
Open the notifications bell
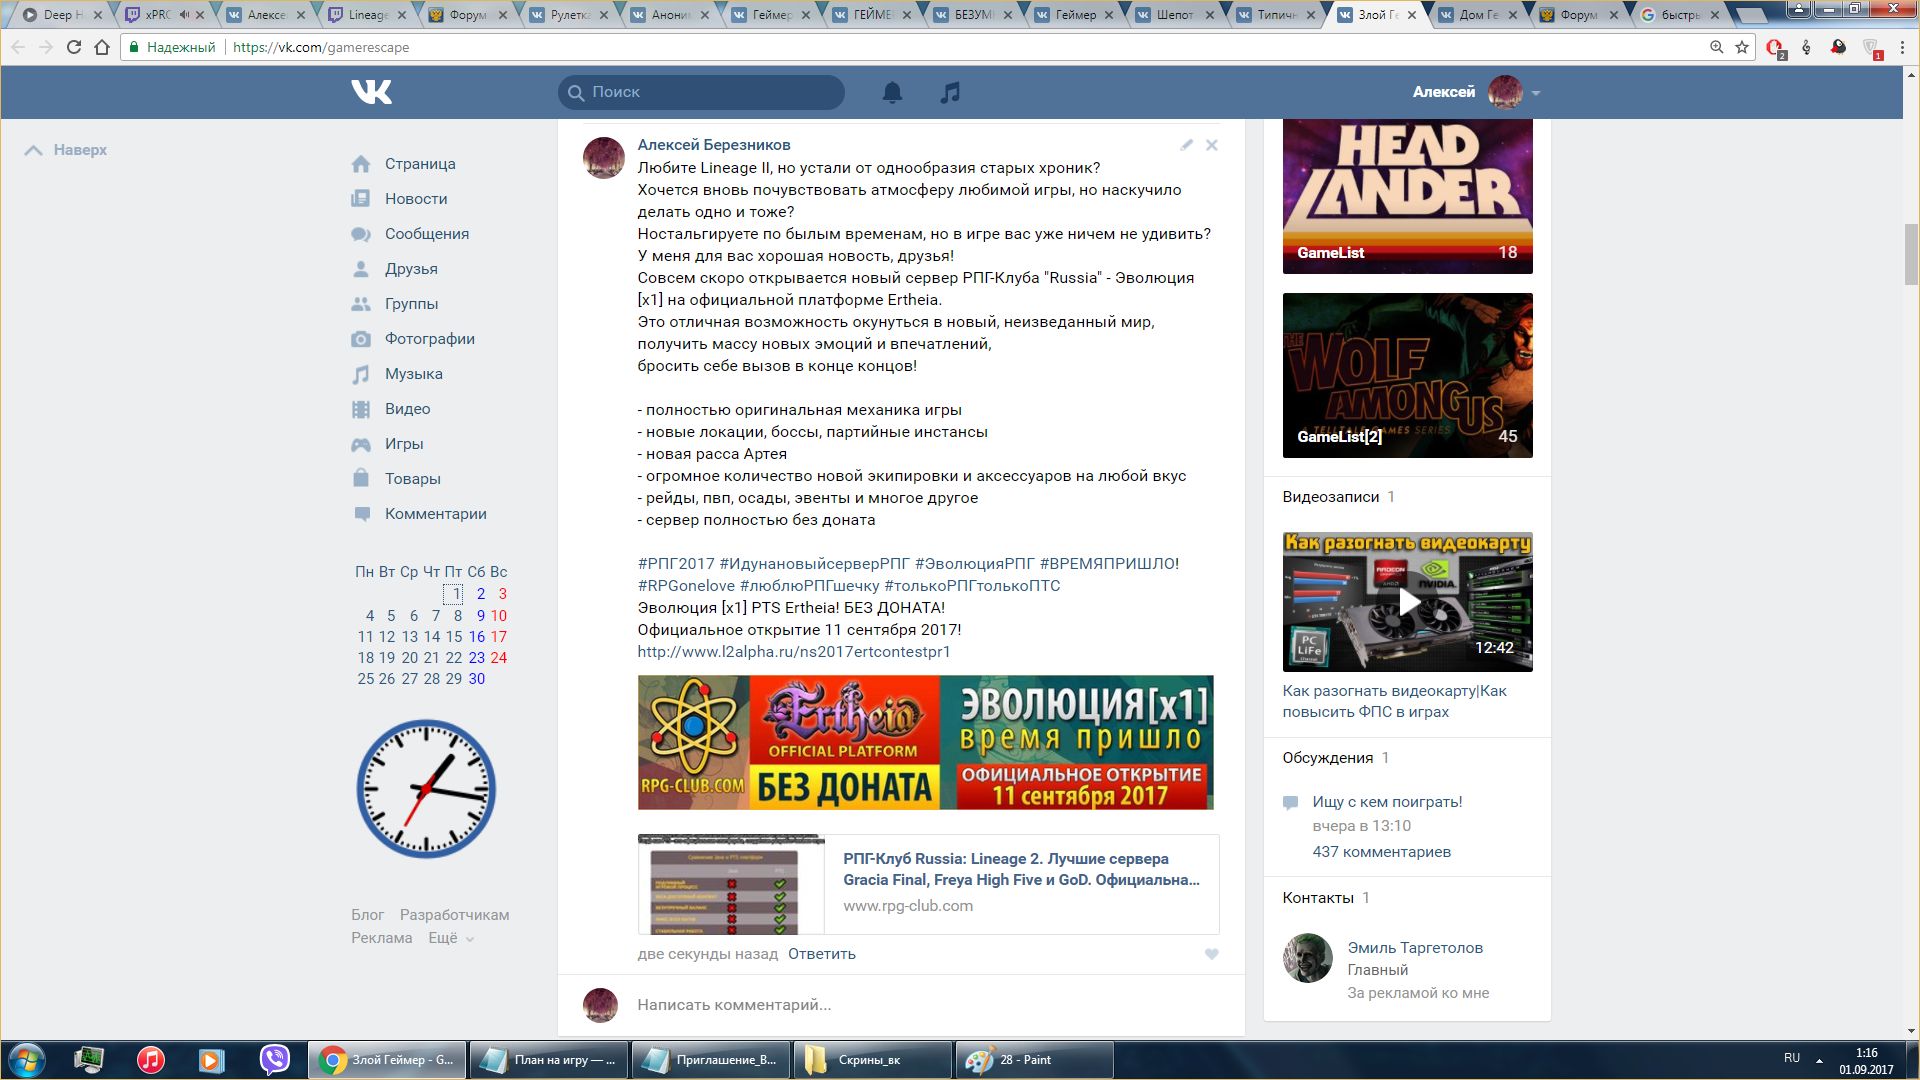point(892,92)
